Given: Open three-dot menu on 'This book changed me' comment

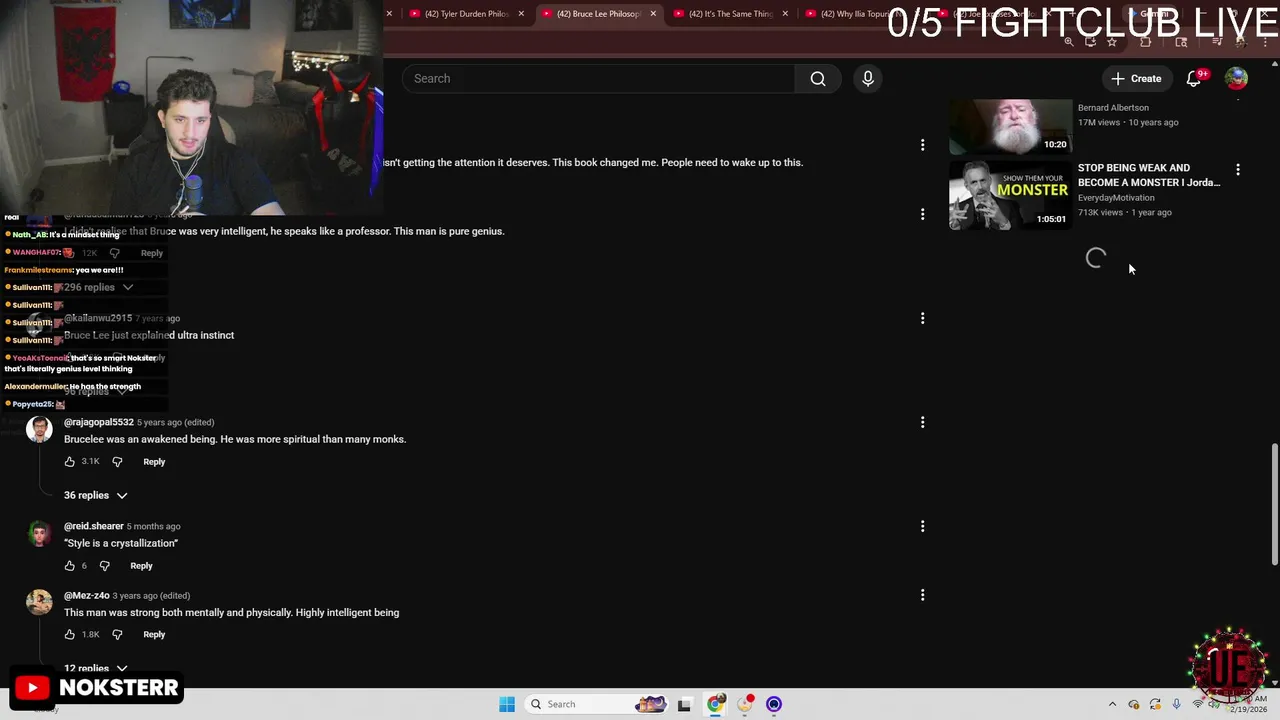Looking at the screenshot, I should click(922, 145).
